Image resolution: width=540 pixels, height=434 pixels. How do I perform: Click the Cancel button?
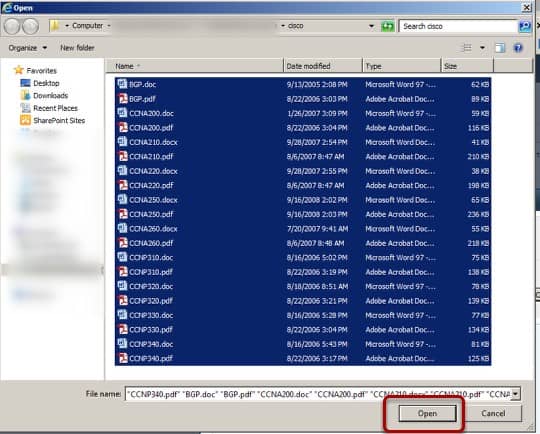(x=493, y=413)
